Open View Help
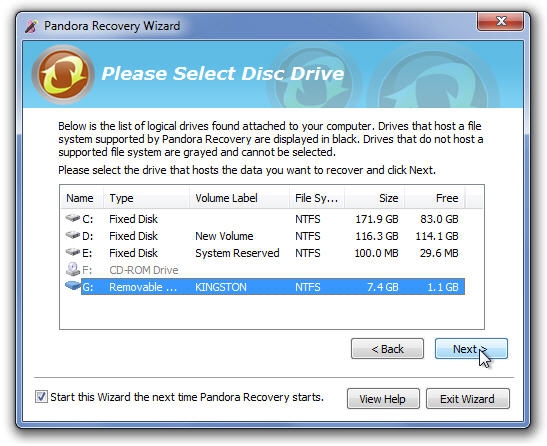This screenshot has height=446, width=547. [383, 399]
